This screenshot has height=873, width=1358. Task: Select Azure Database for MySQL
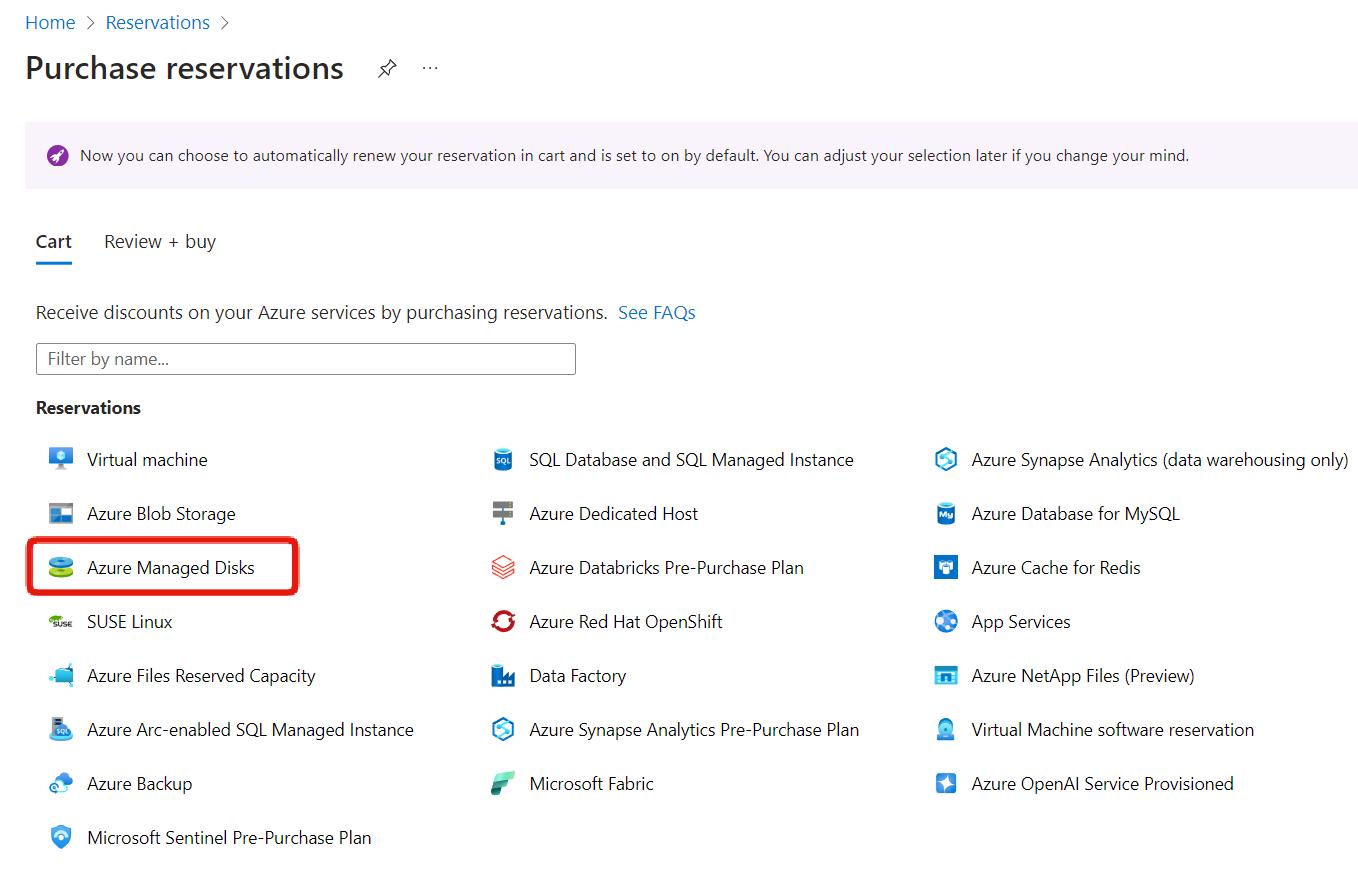click(1076, 514)
